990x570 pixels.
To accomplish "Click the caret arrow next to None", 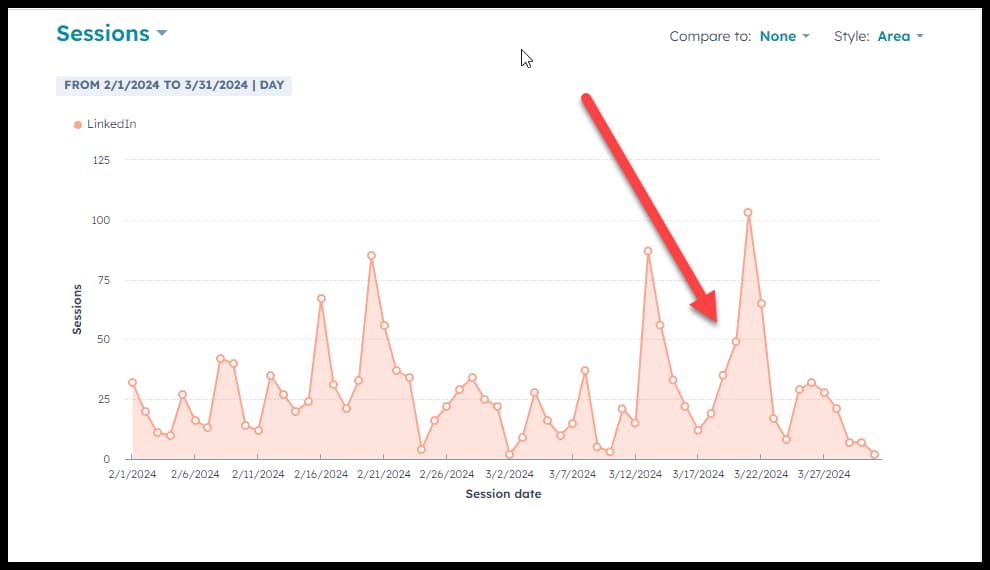I will click(x=805, y=37).
